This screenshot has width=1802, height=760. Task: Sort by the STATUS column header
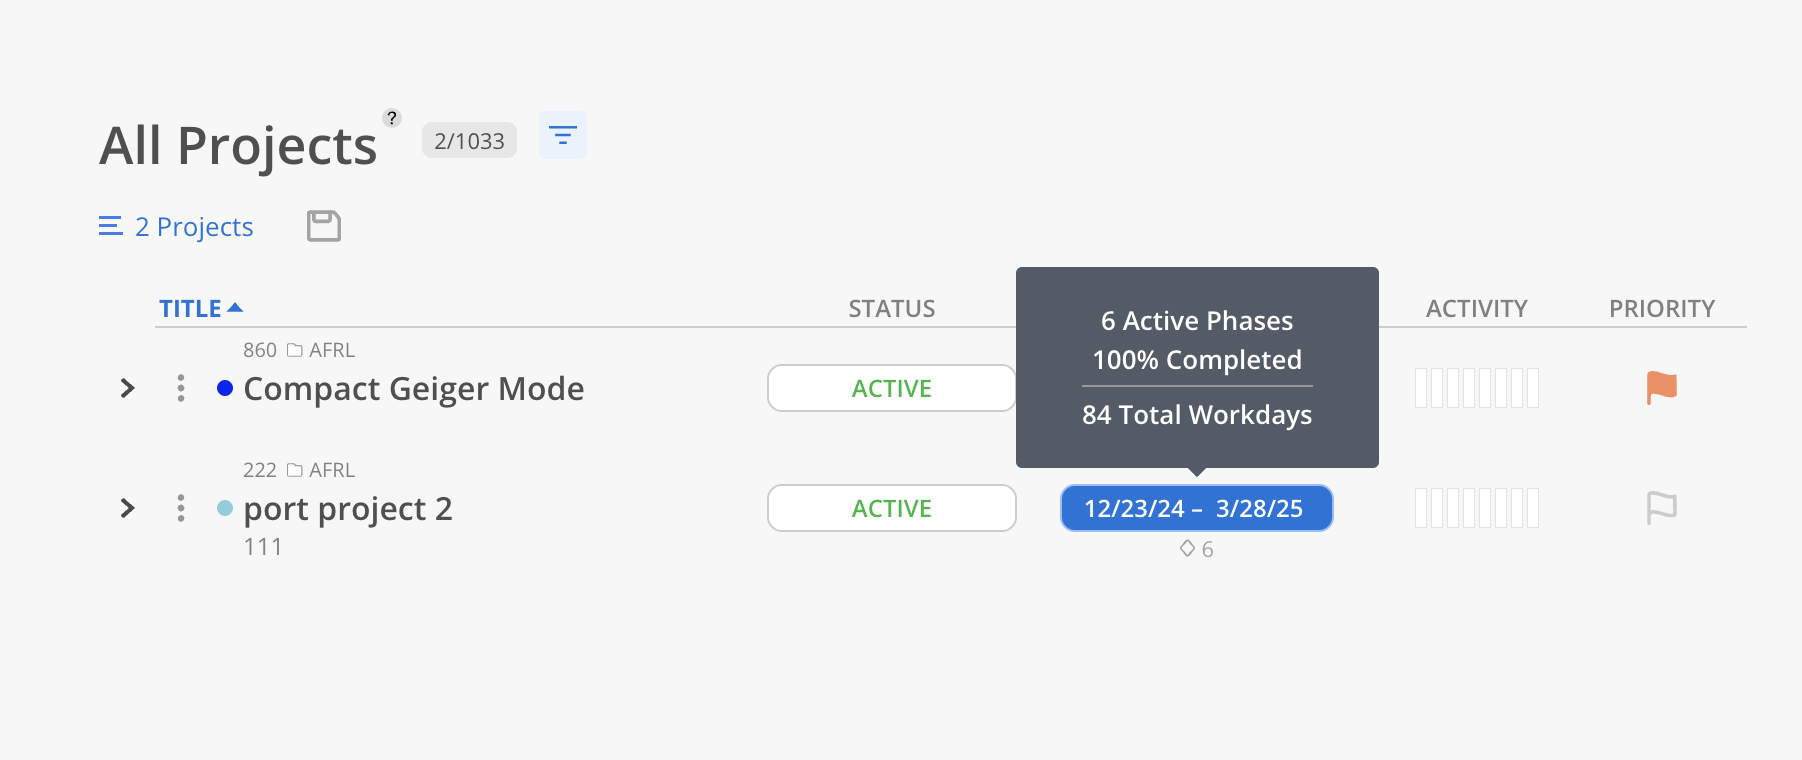891,309
